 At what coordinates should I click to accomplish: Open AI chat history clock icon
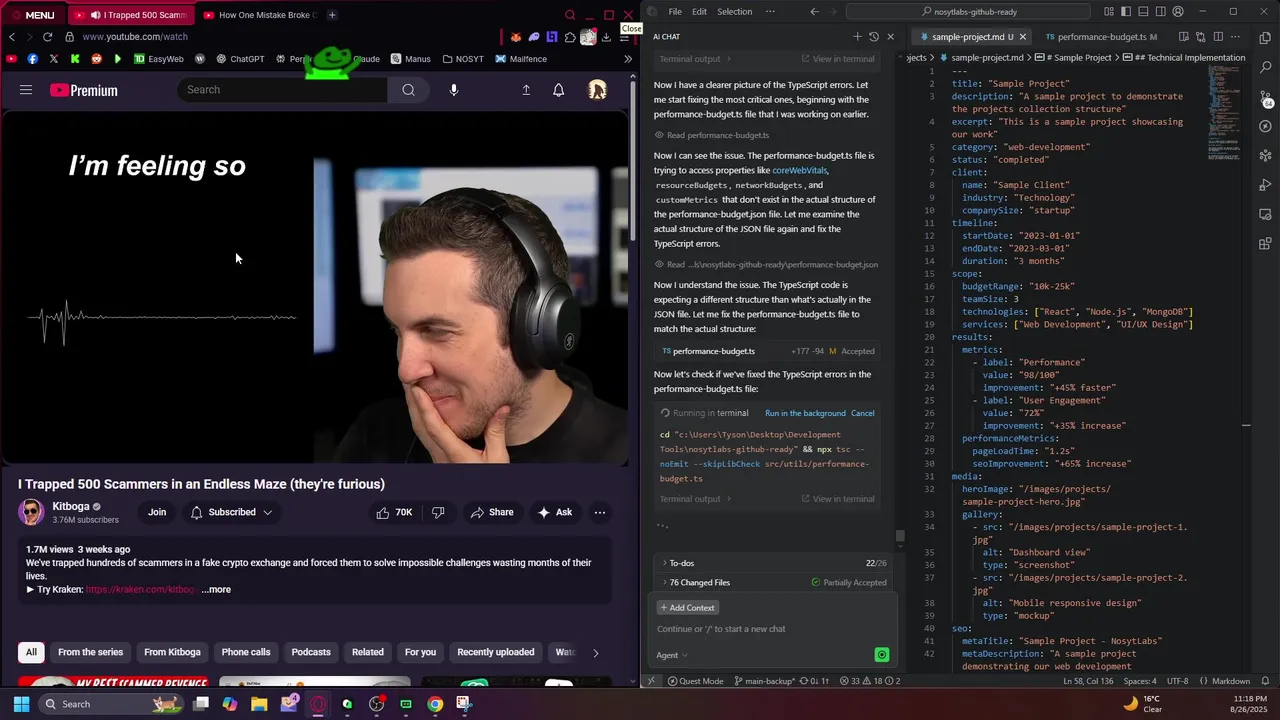pyautogui.click(x=874, y=37)
